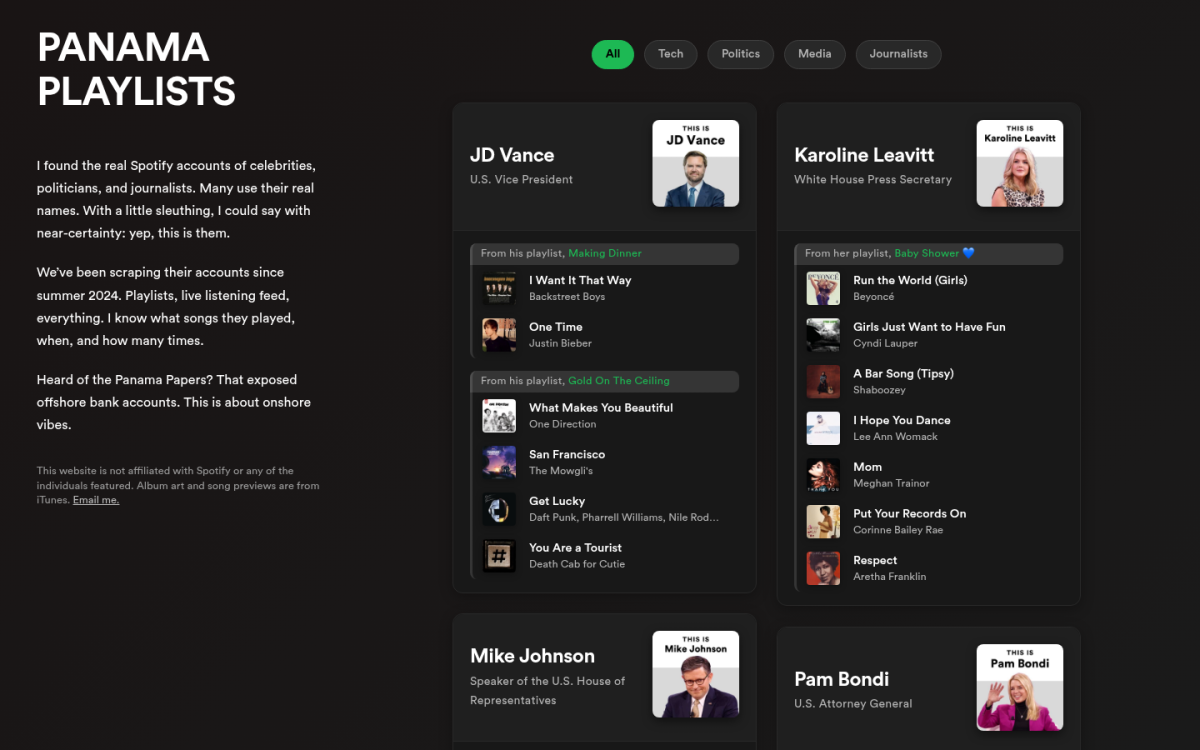The image size is (1200, 750).
Task: Click the song title A Bar Song (Tipsy)
Action: tap(903, 374)
